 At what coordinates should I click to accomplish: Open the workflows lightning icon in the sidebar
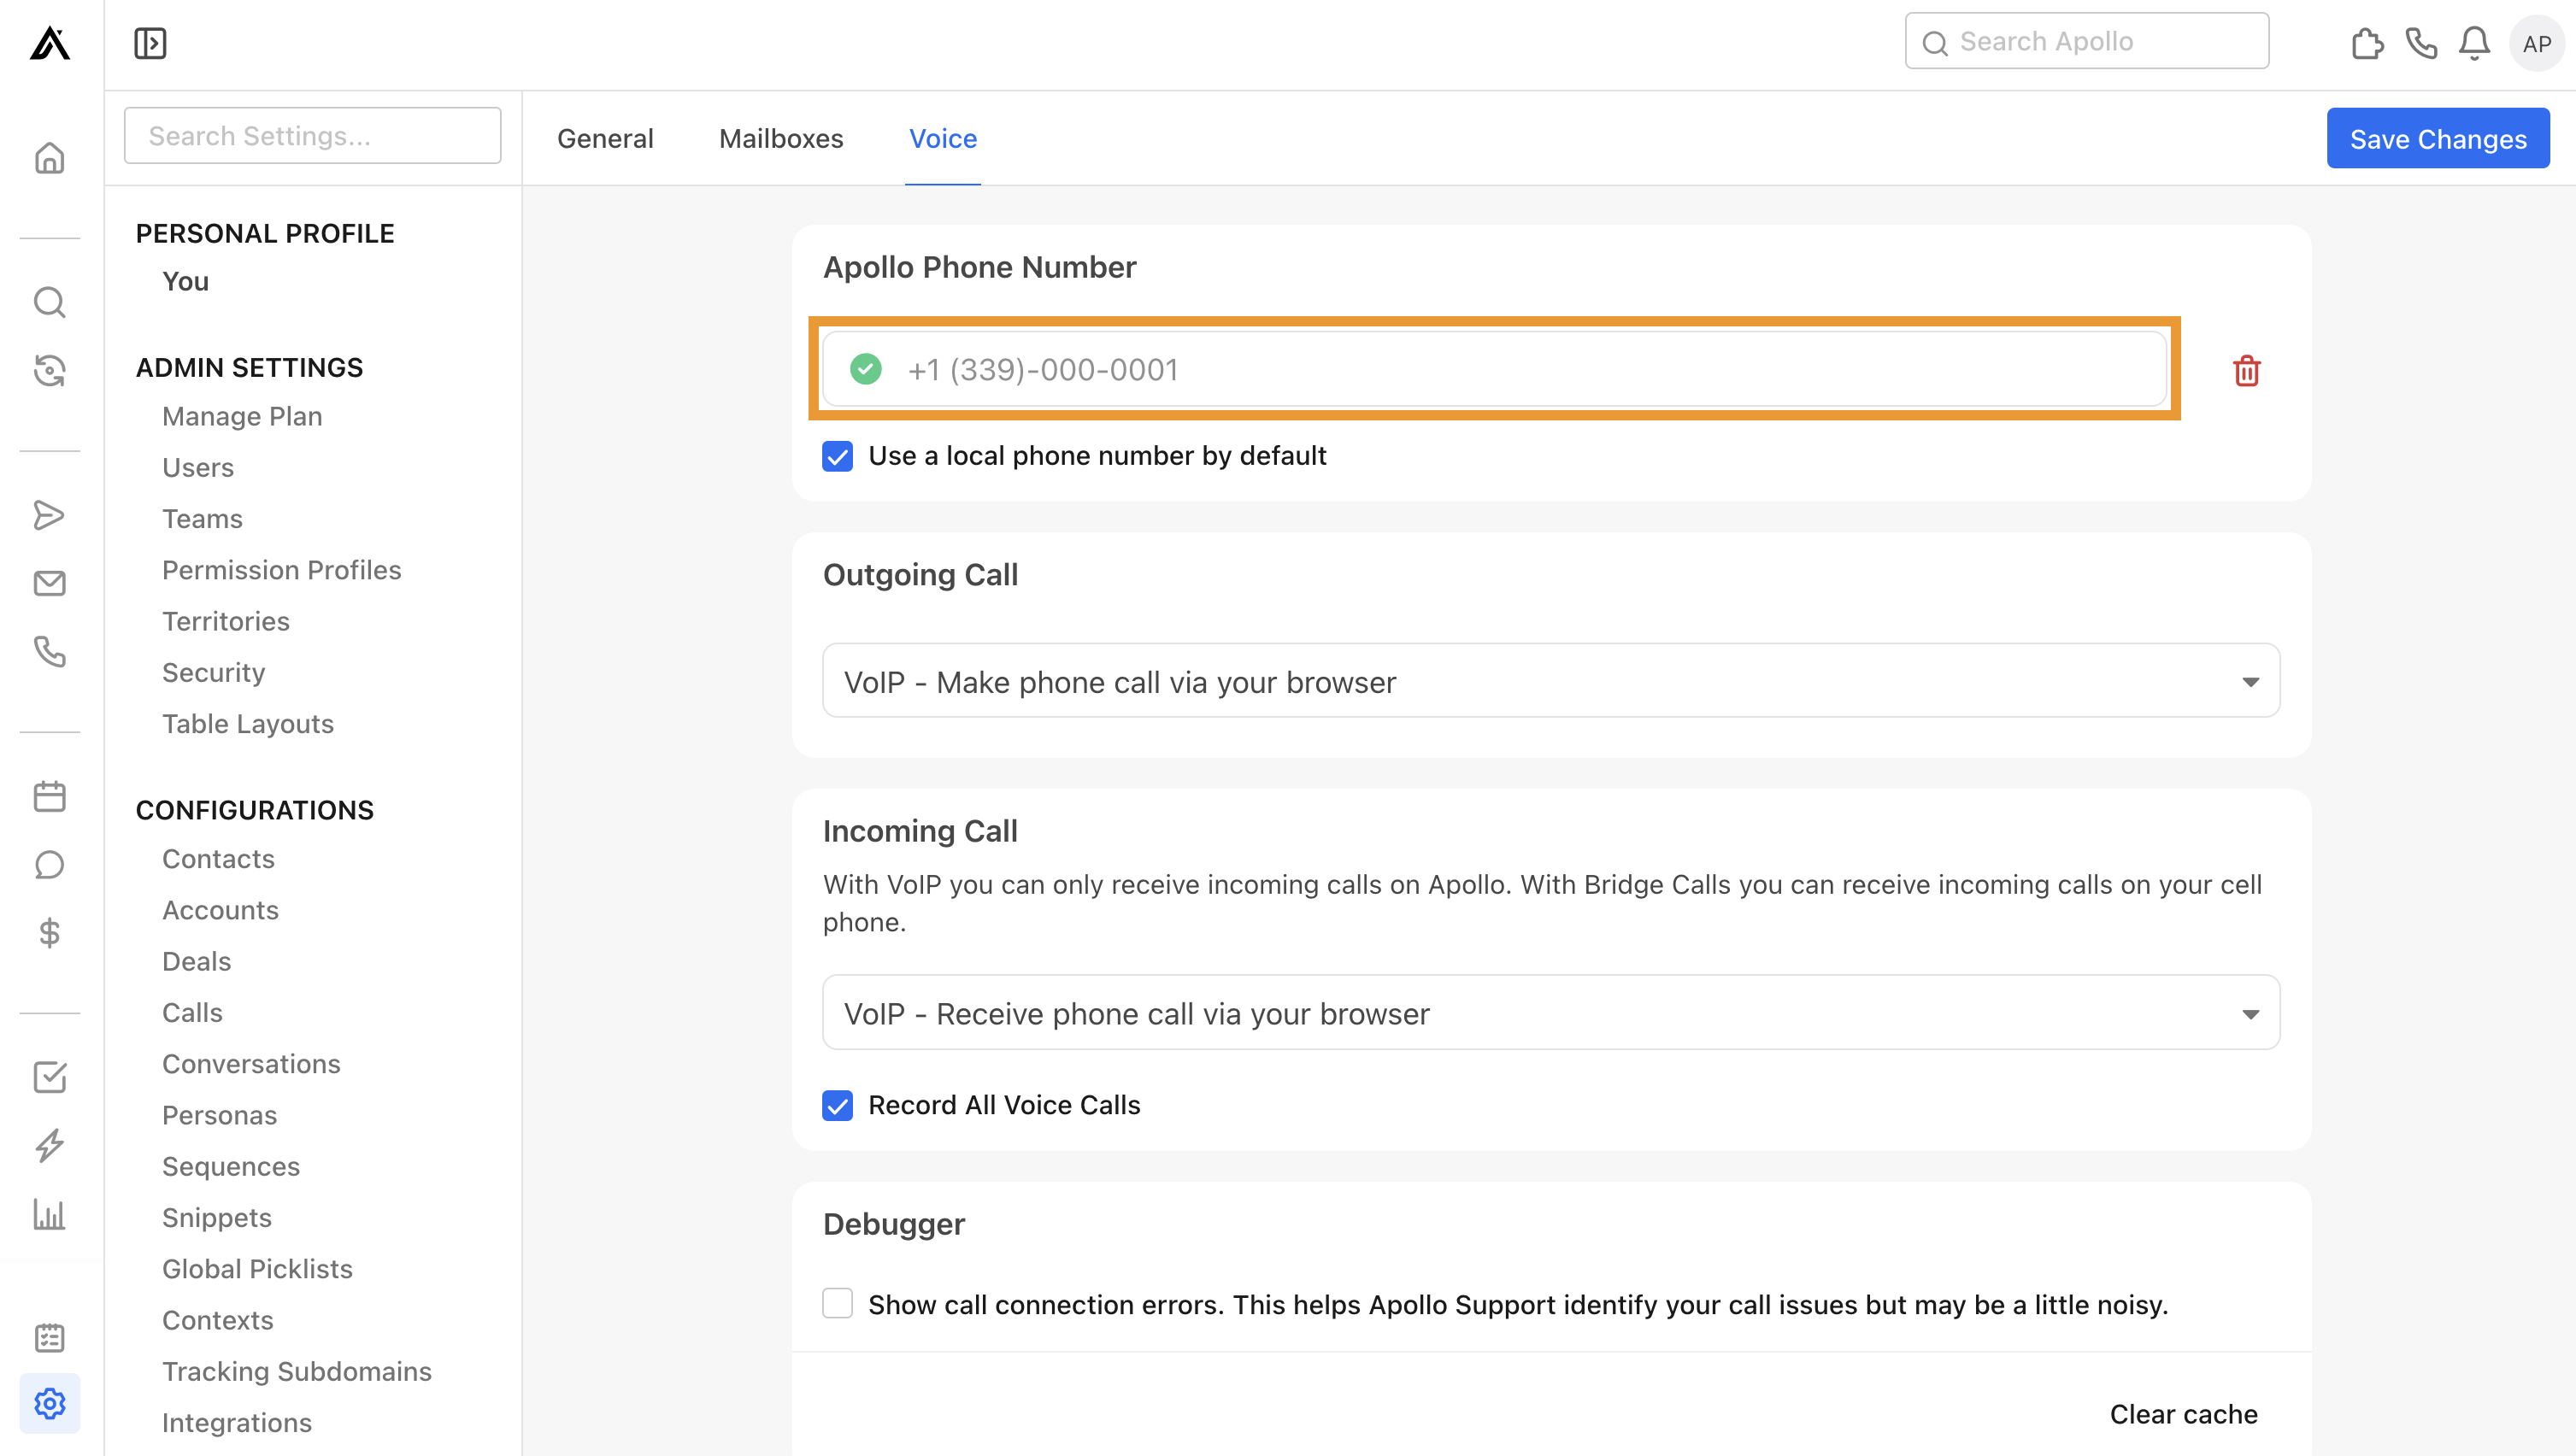49,1146
